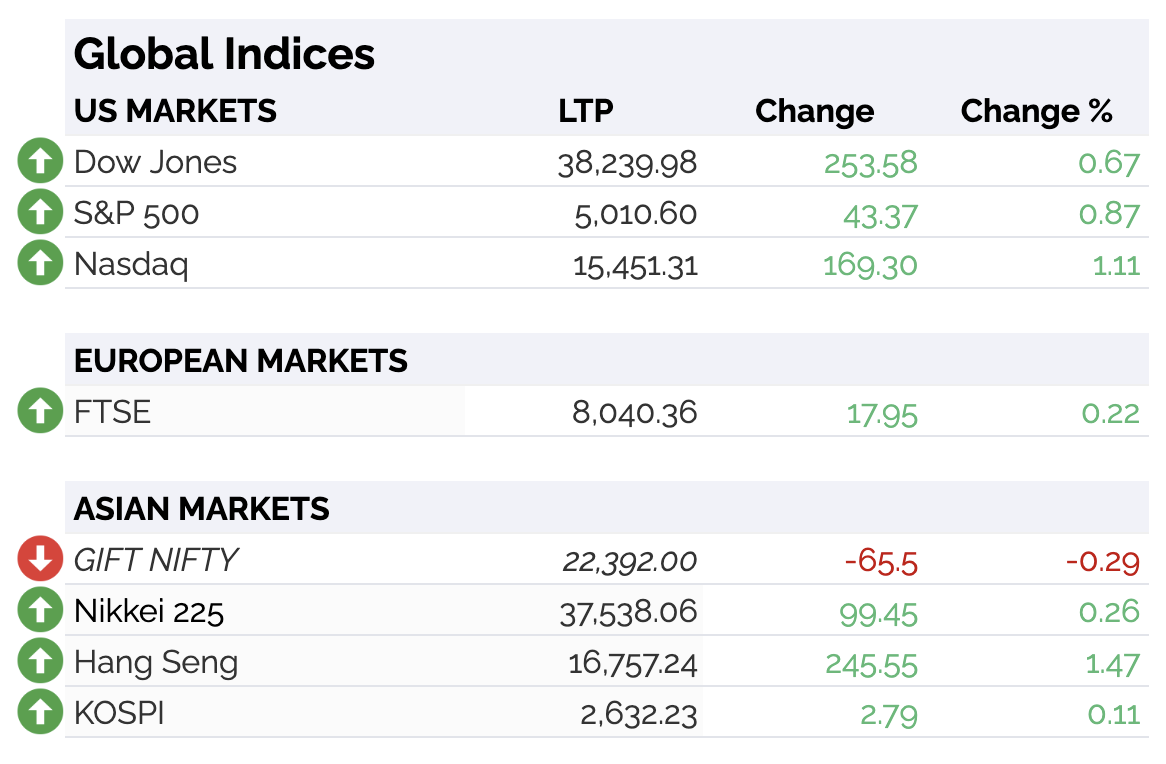Click the Change column header
This screenshot has width=1166, height=764.
click(x=814, y=112)
